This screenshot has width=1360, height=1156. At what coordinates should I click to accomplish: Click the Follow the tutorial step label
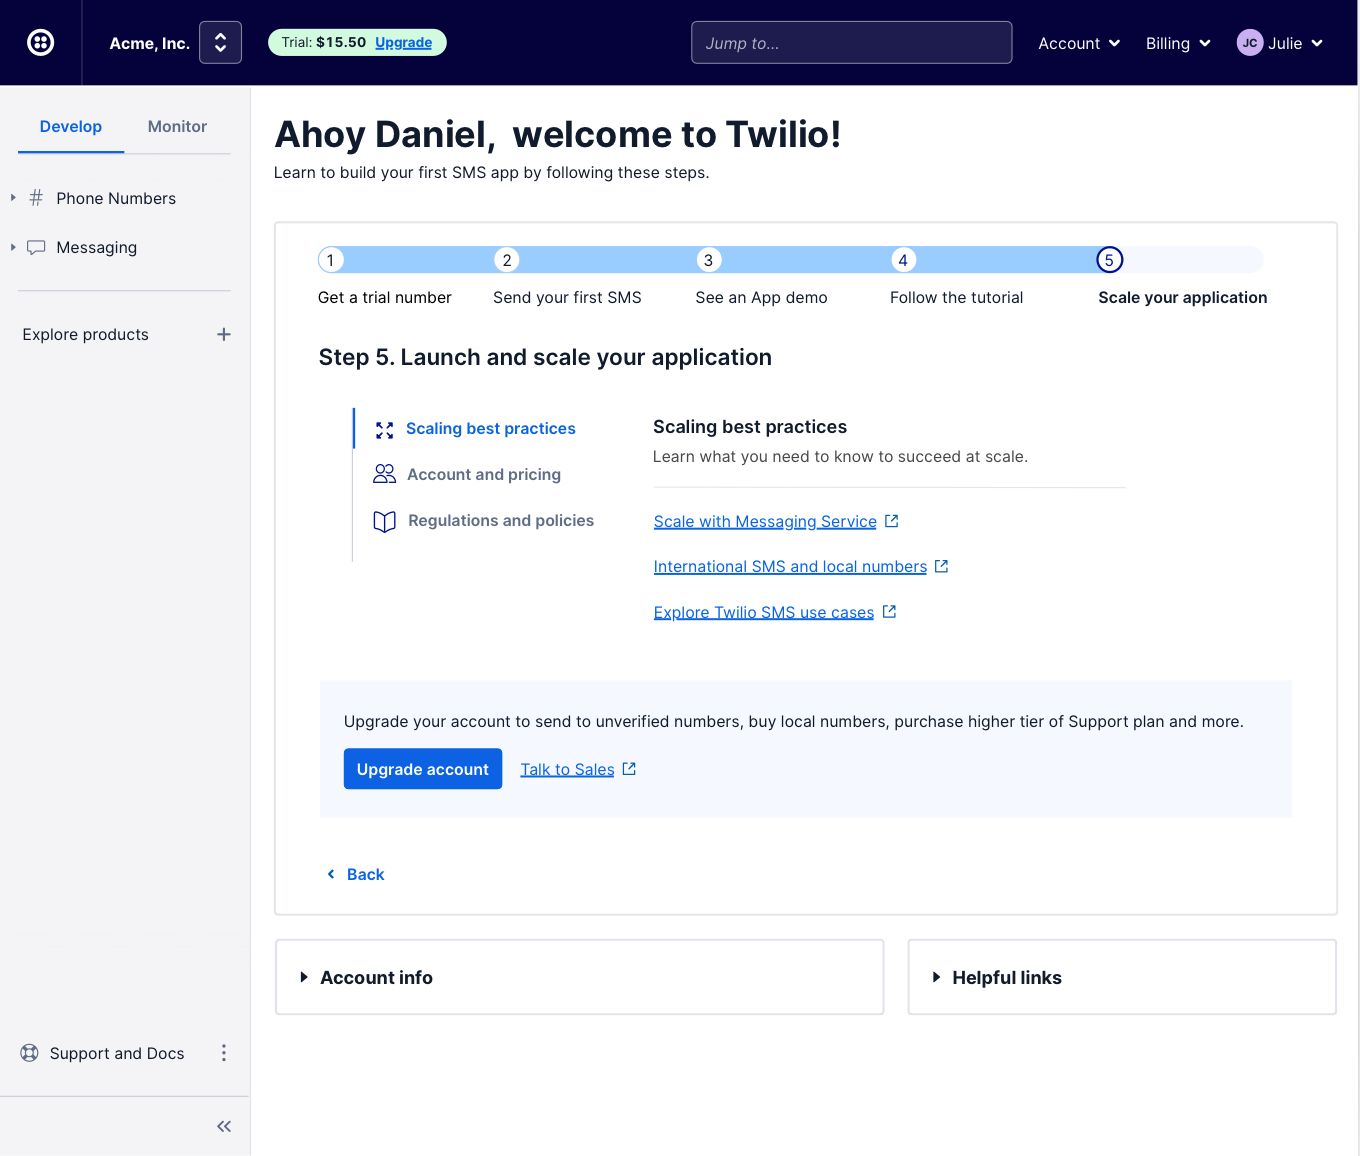click(x=956, y=298)
